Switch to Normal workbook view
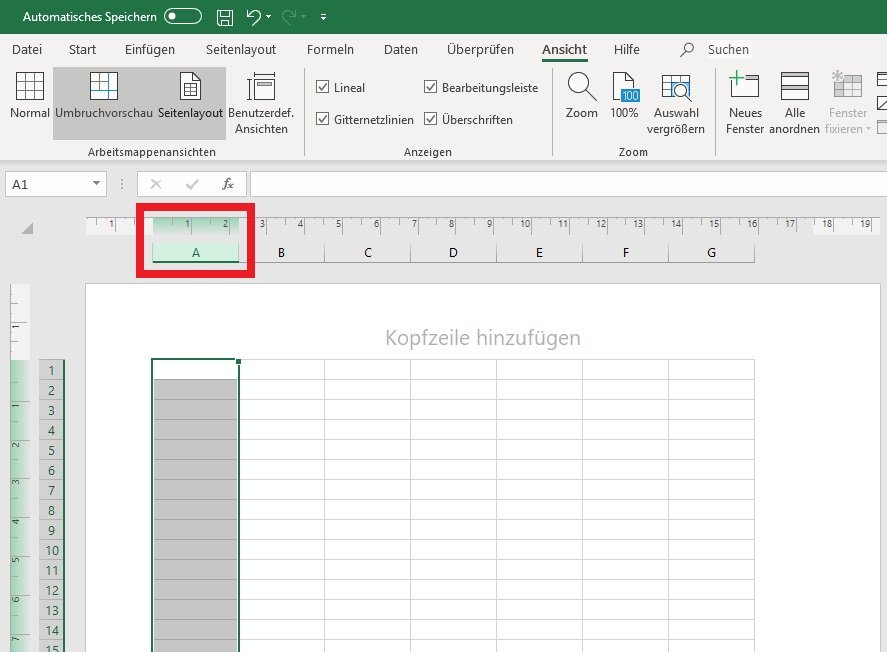This screenshot has width=887, height=652. (x=30, y=97)
